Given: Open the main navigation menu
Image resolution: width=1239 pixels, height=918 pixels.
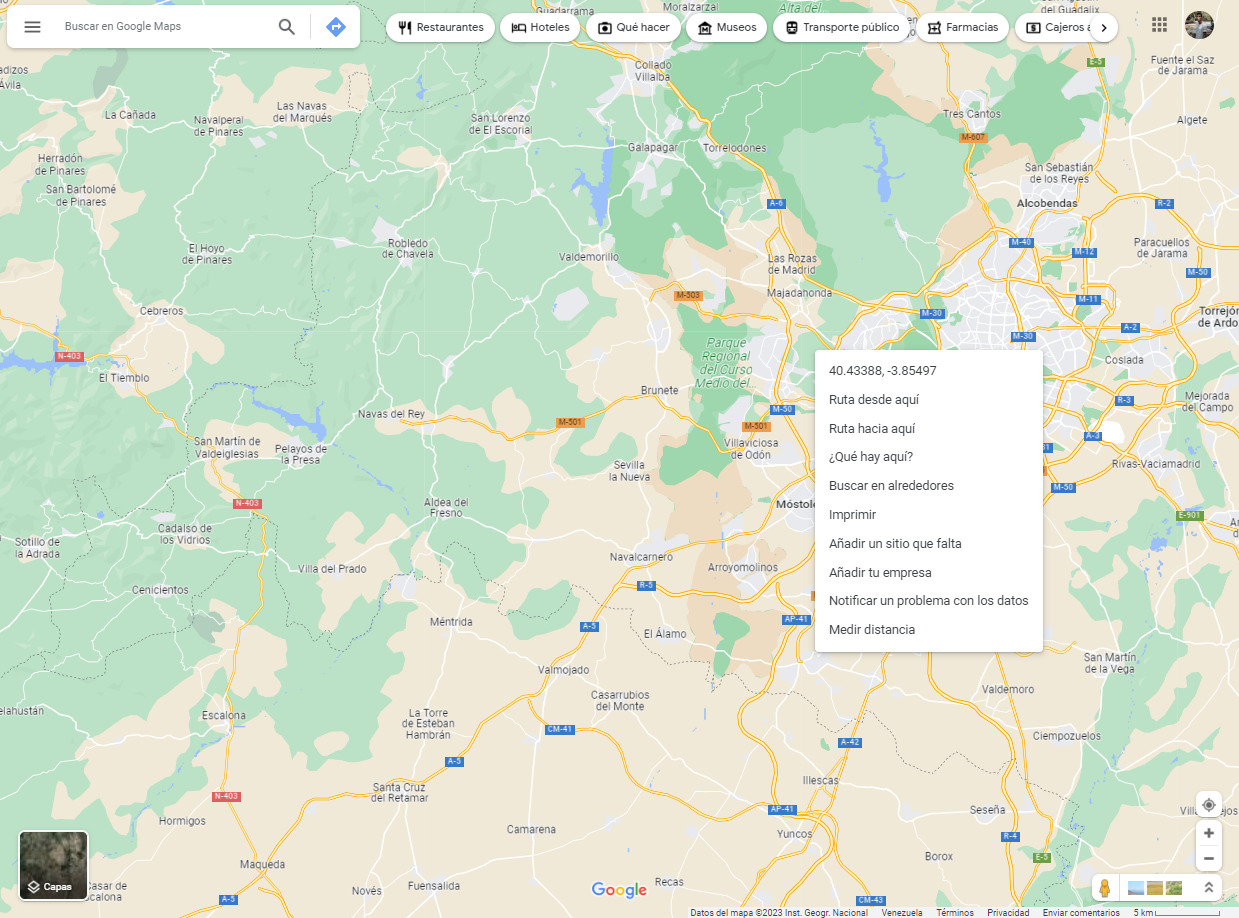Looking at the screenshot, I should click(32, 27).
